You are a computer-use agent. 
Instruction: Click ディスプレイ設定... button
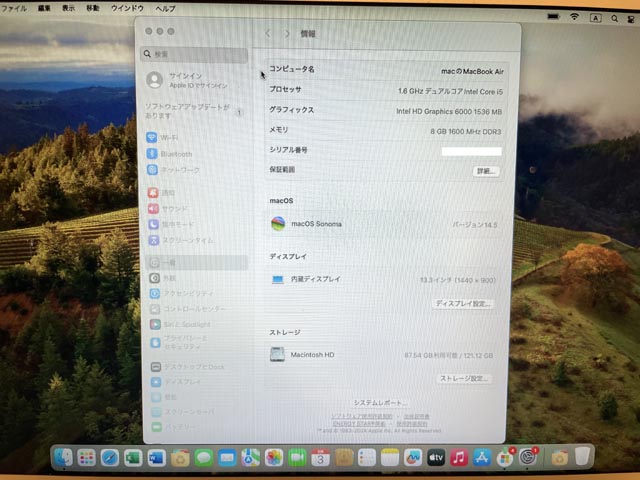(x=464, y=303)
